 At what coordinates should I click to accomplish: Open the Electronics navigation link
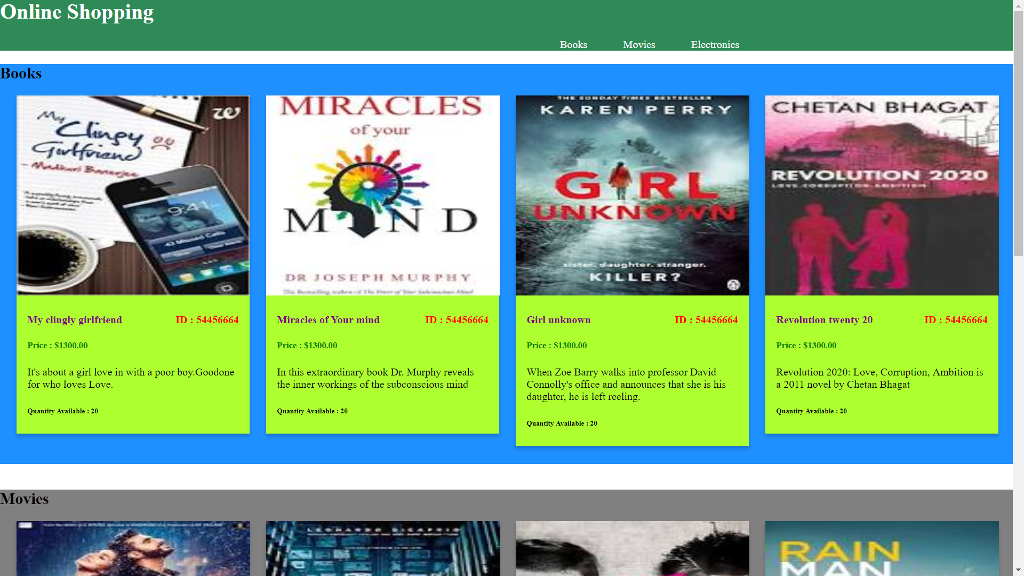point(714,44)
